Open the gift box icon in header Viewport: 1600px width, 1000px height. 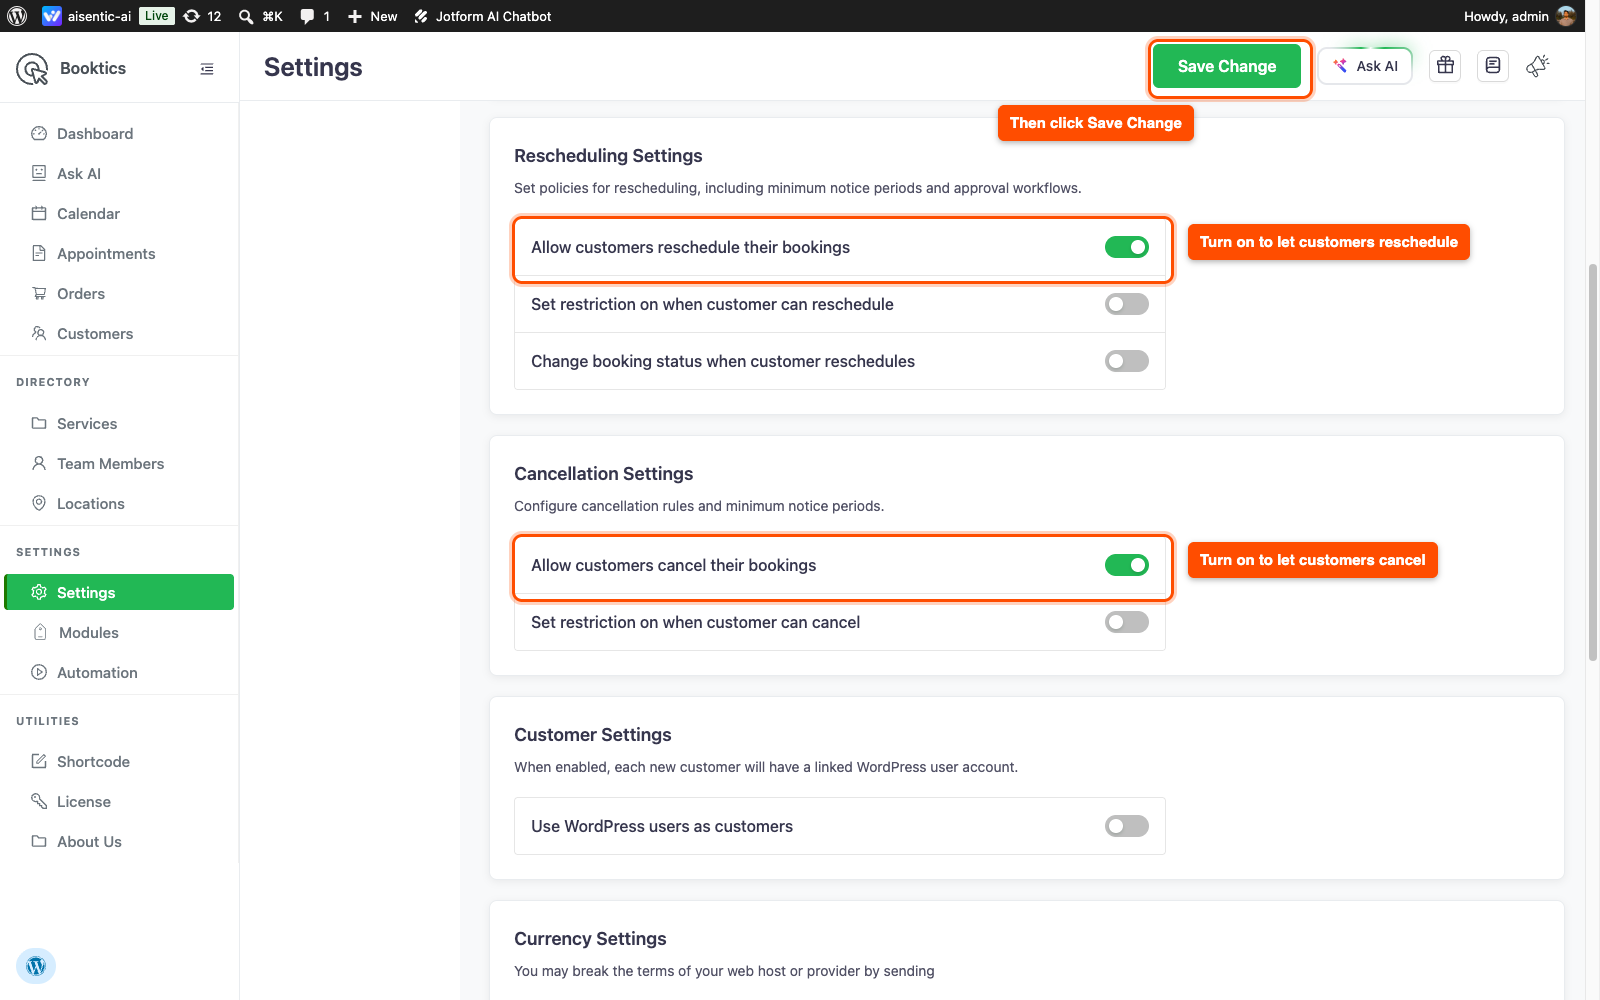[x=1445, y=66]
